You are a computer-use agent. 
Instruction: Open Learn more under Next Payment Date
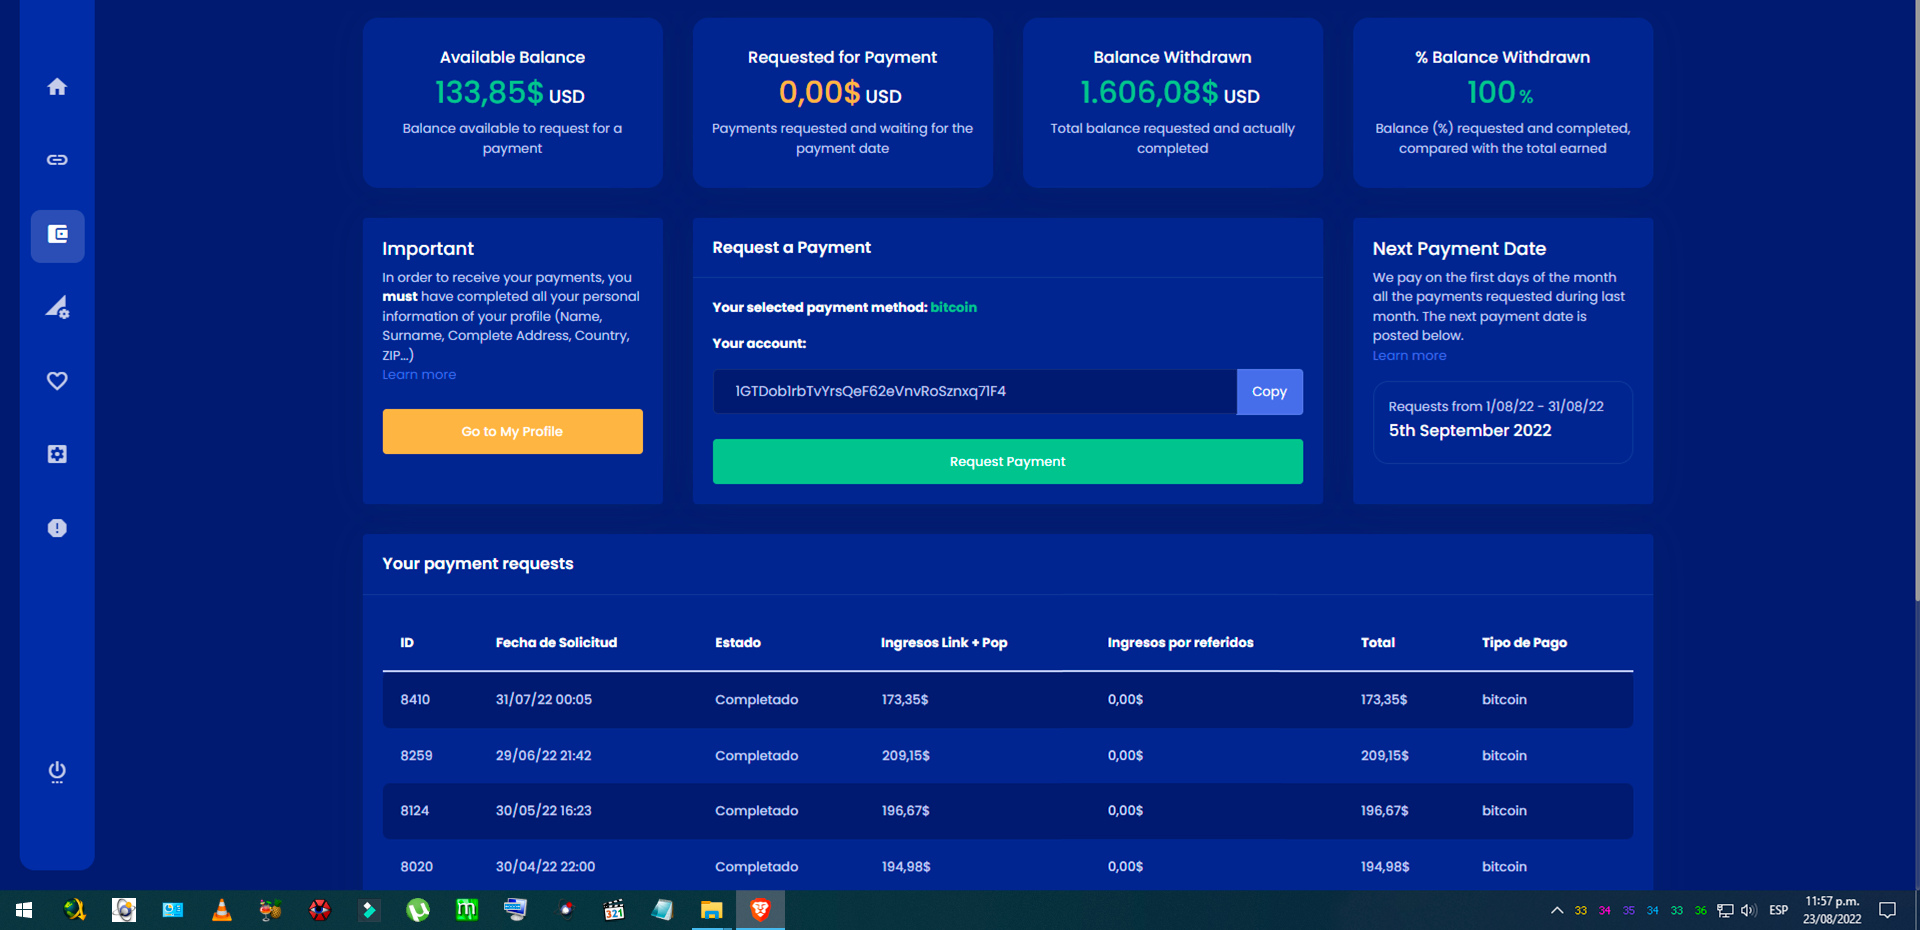(x=1409, y=356)
